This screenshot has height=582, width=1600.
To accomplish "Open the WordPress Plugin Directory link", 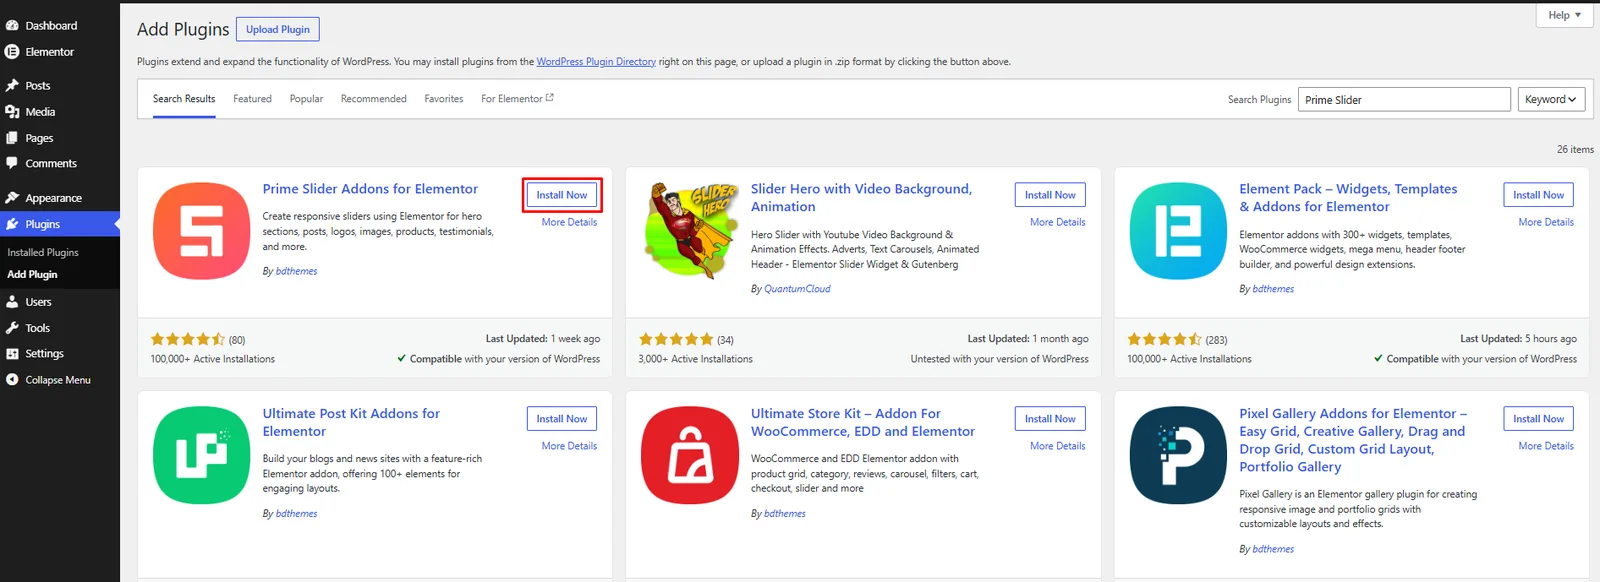I will 596,62.
